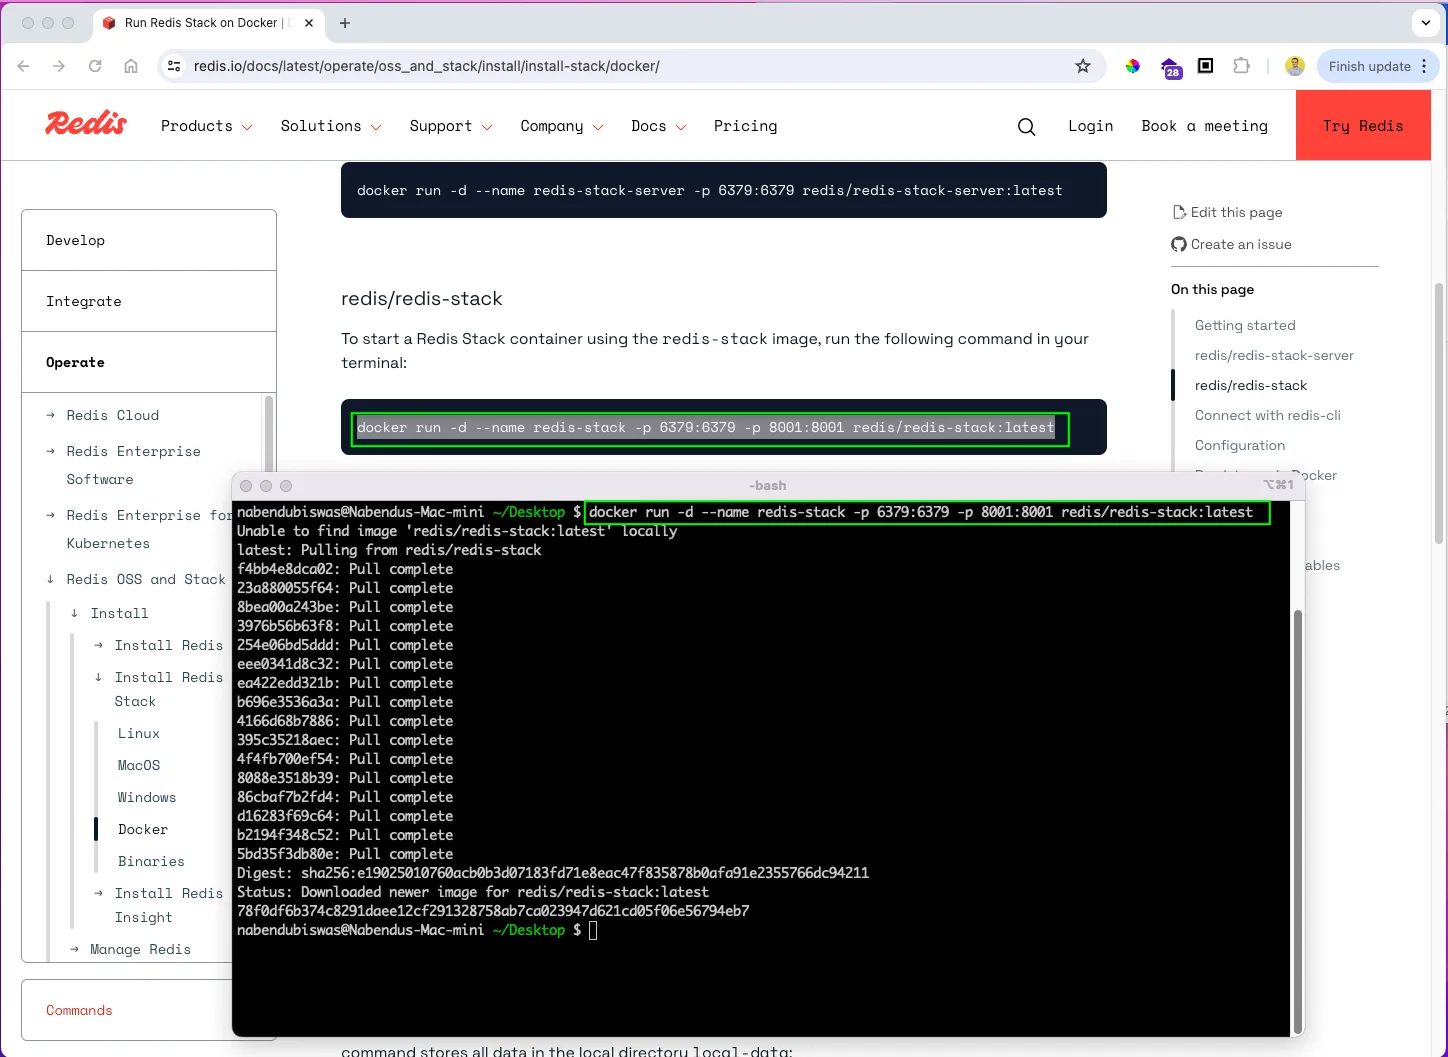This screenshot has height=1057, width=1448.
Task: Open the Extensions puzzle piece menu
Action: pos(1242,66)
